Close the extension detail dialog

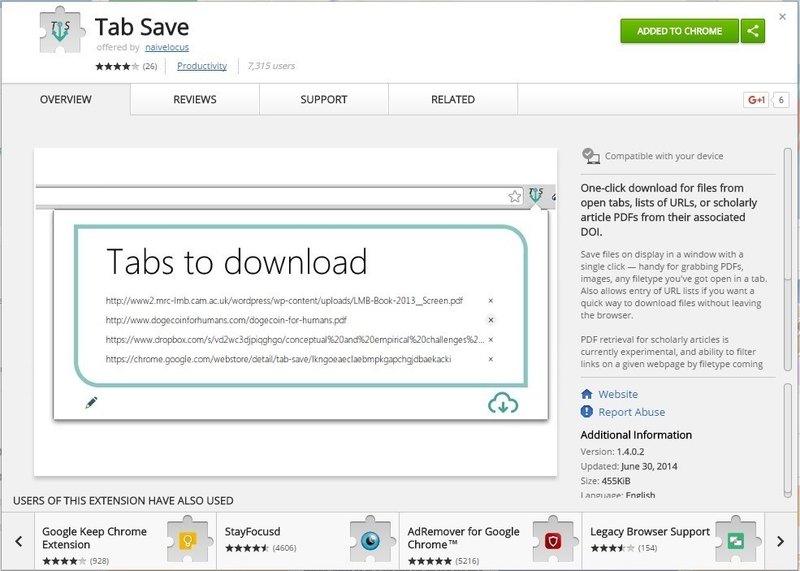coord(782,17)
